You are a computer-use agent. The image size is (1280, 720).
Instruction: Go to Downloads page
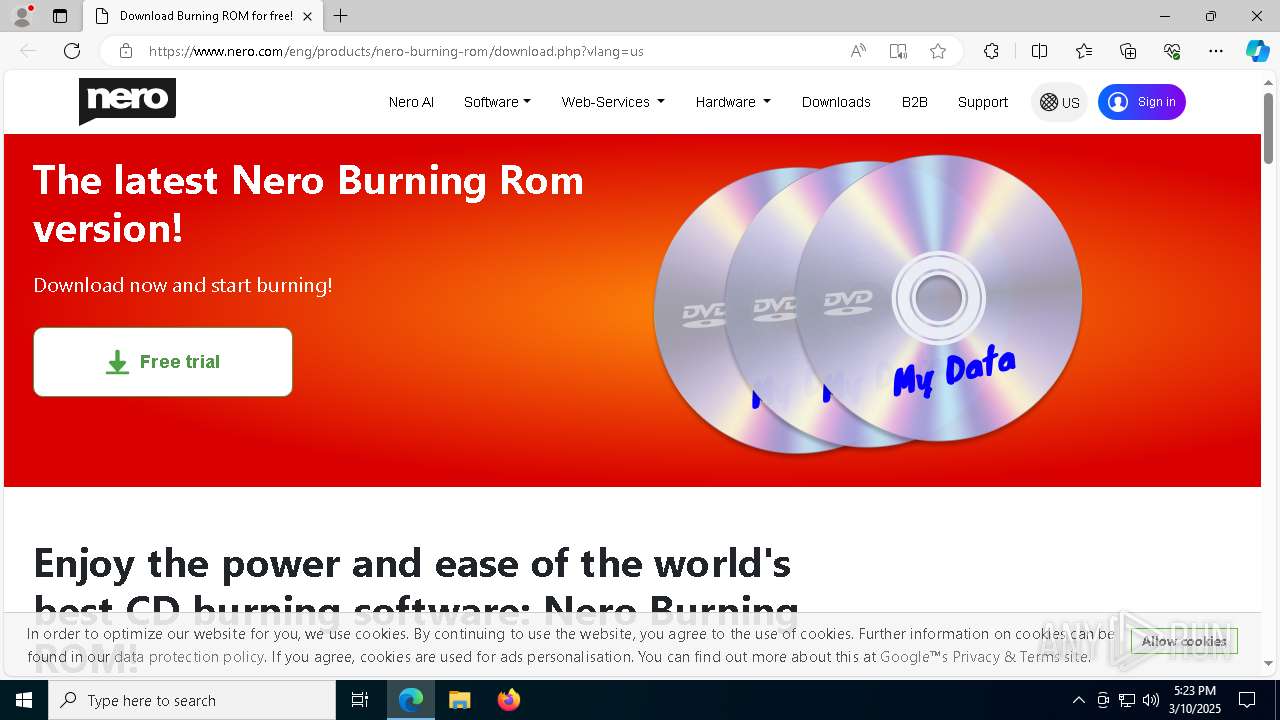pyautogui.click(x=836, y=102)
